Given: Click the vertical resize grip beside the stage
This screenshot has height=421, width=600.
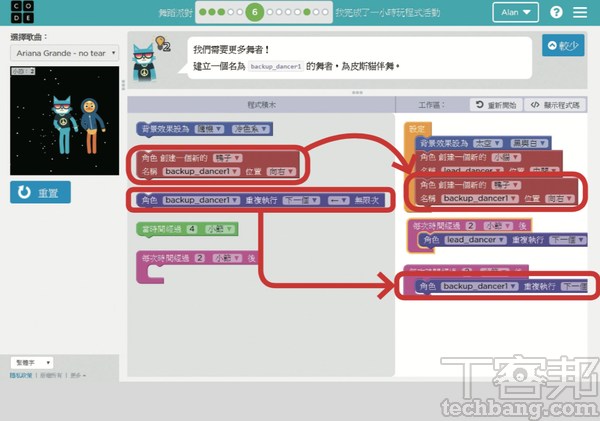Looking at the screenshot, I should click(x=123, y=85).
